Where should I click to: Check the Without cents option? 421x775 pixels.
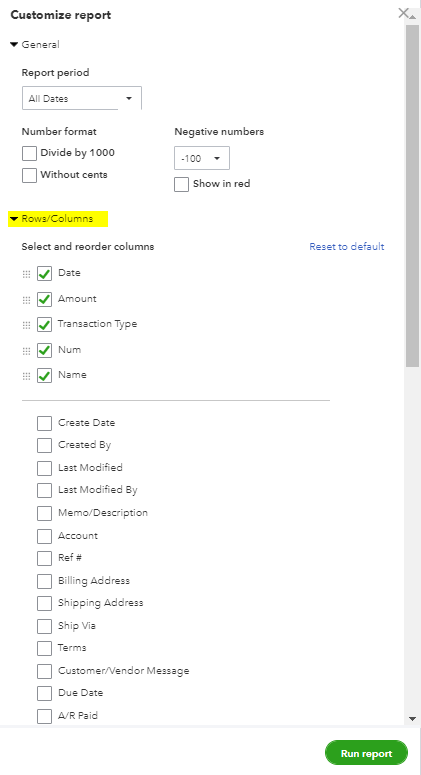(x=29, y=175)
